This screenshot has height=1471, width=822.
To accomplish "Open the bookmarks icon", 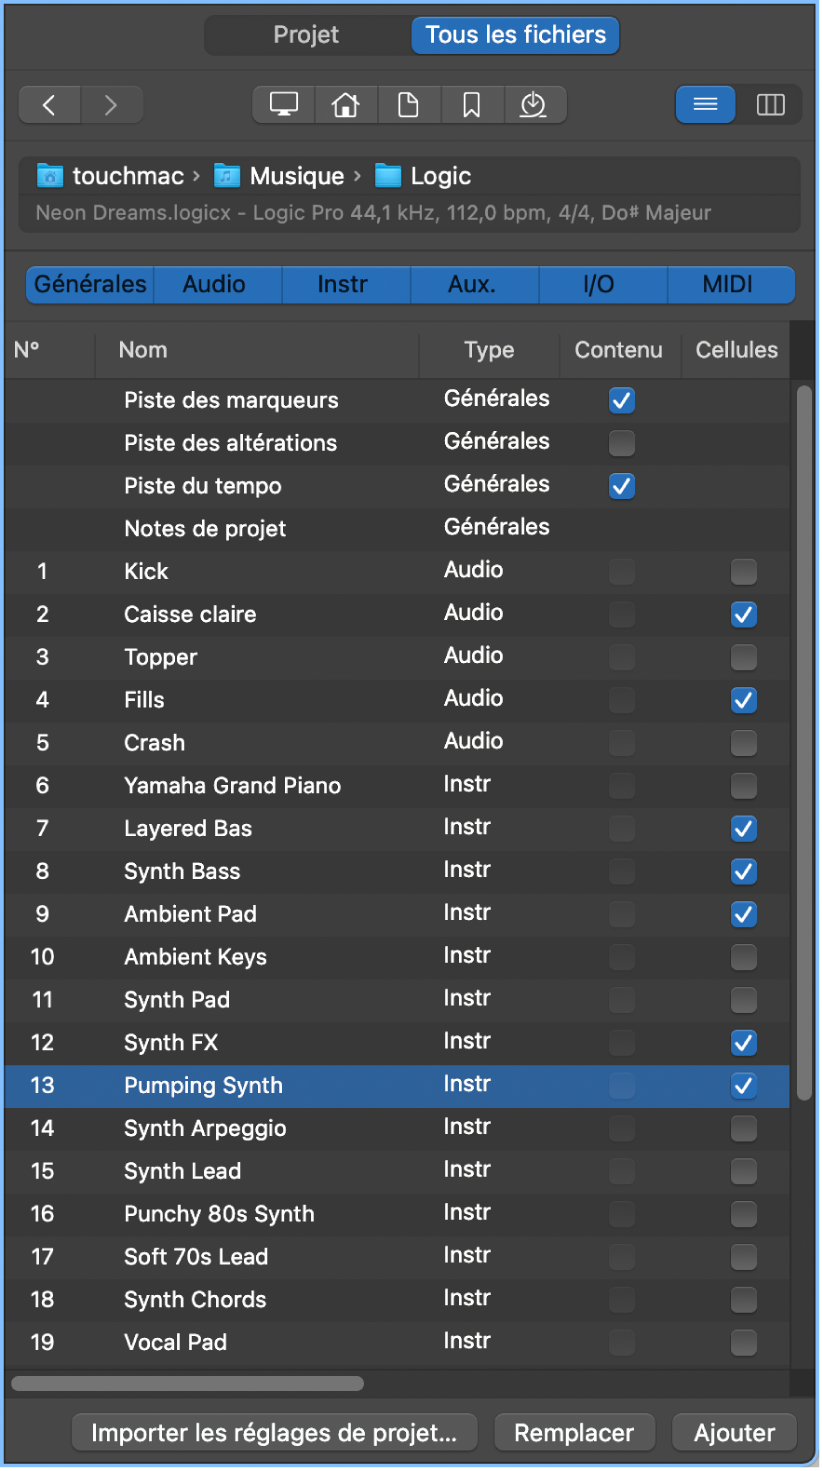I will pos(471,105).
